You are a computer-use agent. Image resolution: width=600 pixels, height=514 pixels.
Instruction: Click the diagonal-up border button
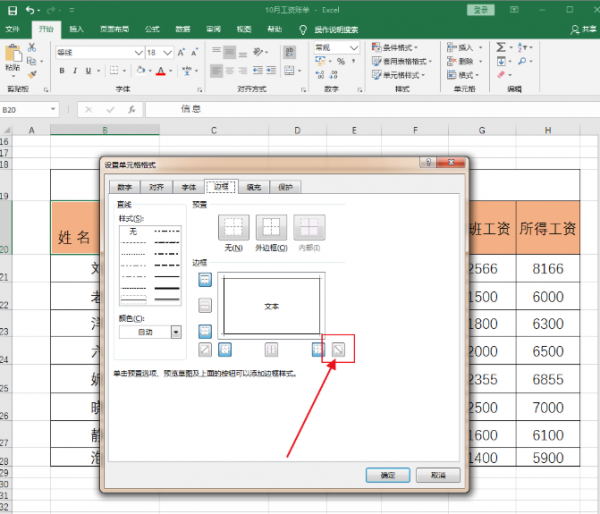coord(205,349)
